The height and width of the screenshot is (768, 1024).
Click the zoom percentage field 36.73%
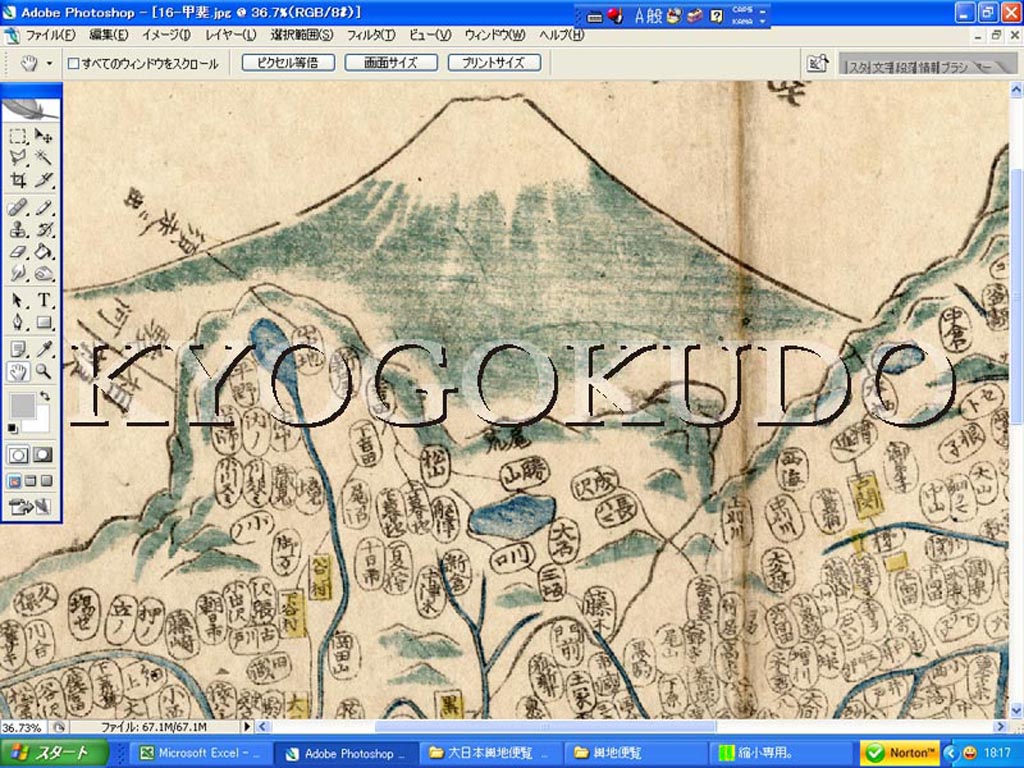[x=22, y=727]
